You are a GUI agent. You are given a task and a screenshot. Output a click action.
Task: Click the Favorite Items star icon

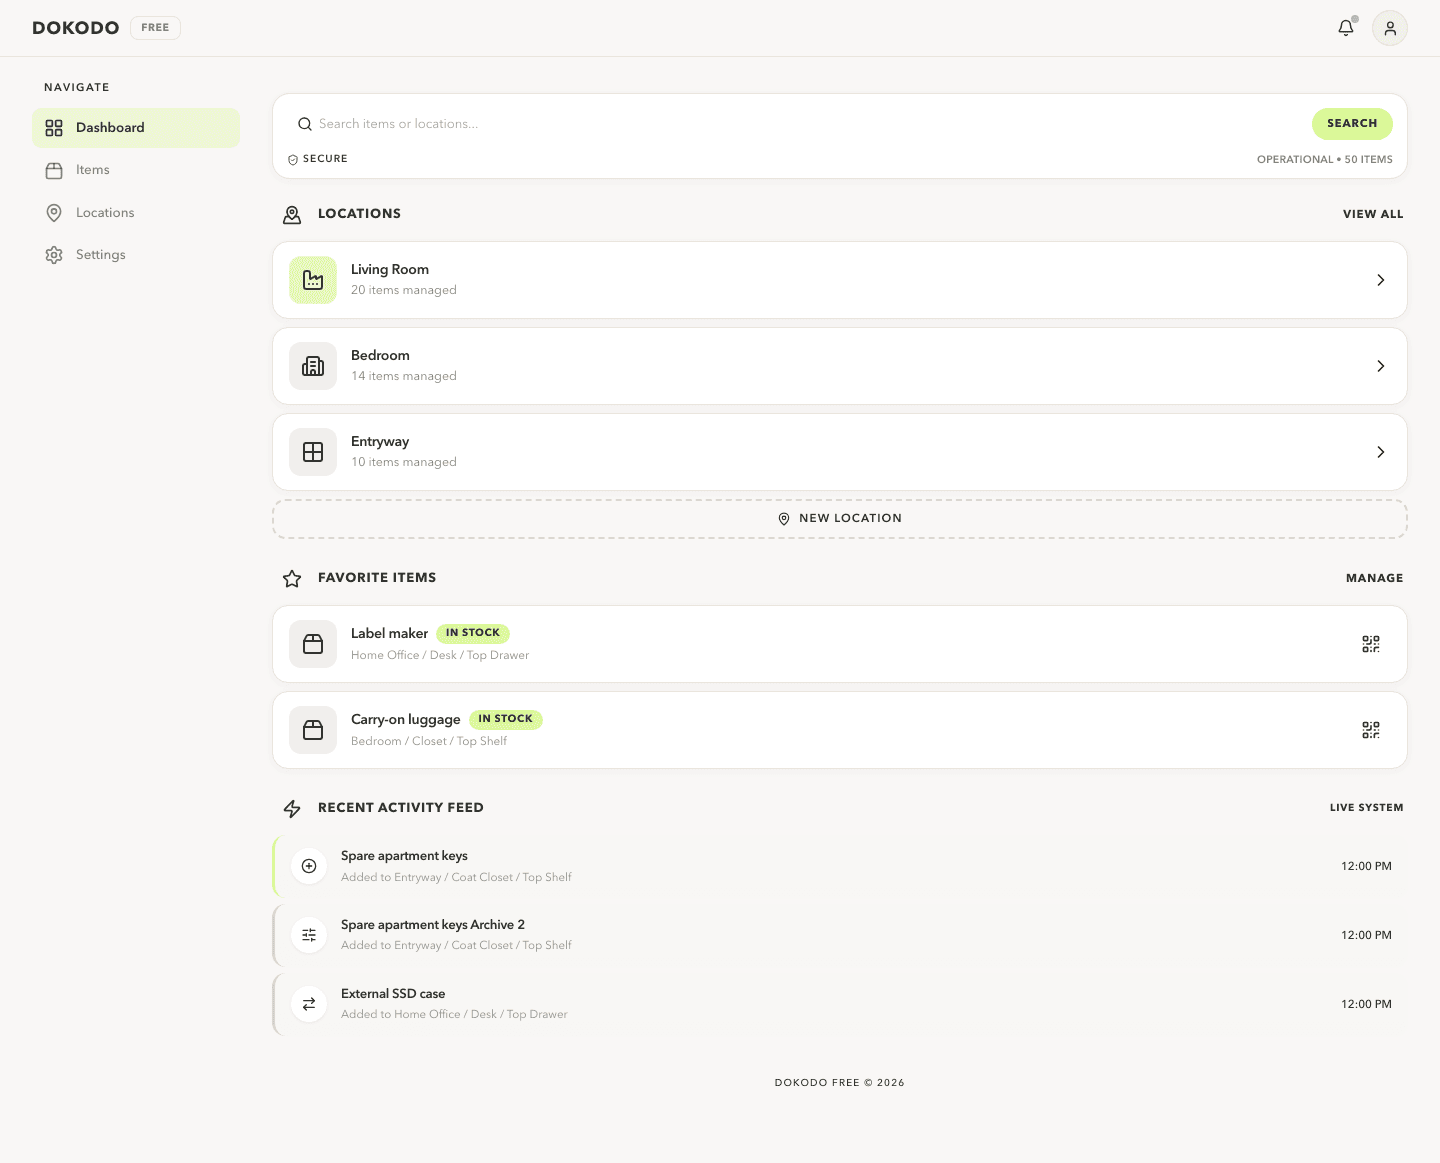tap(292, 578)
